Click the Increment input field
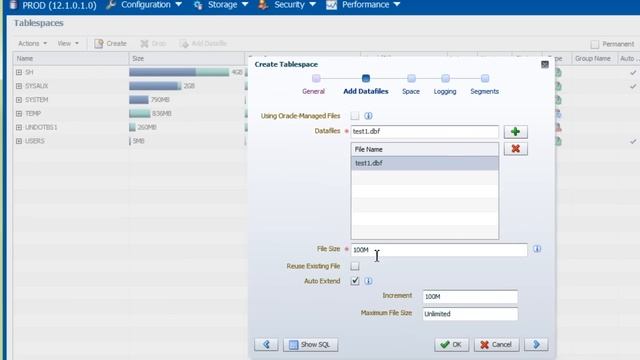The width and height of the screenshot is (640, 360). click(470, 297)
